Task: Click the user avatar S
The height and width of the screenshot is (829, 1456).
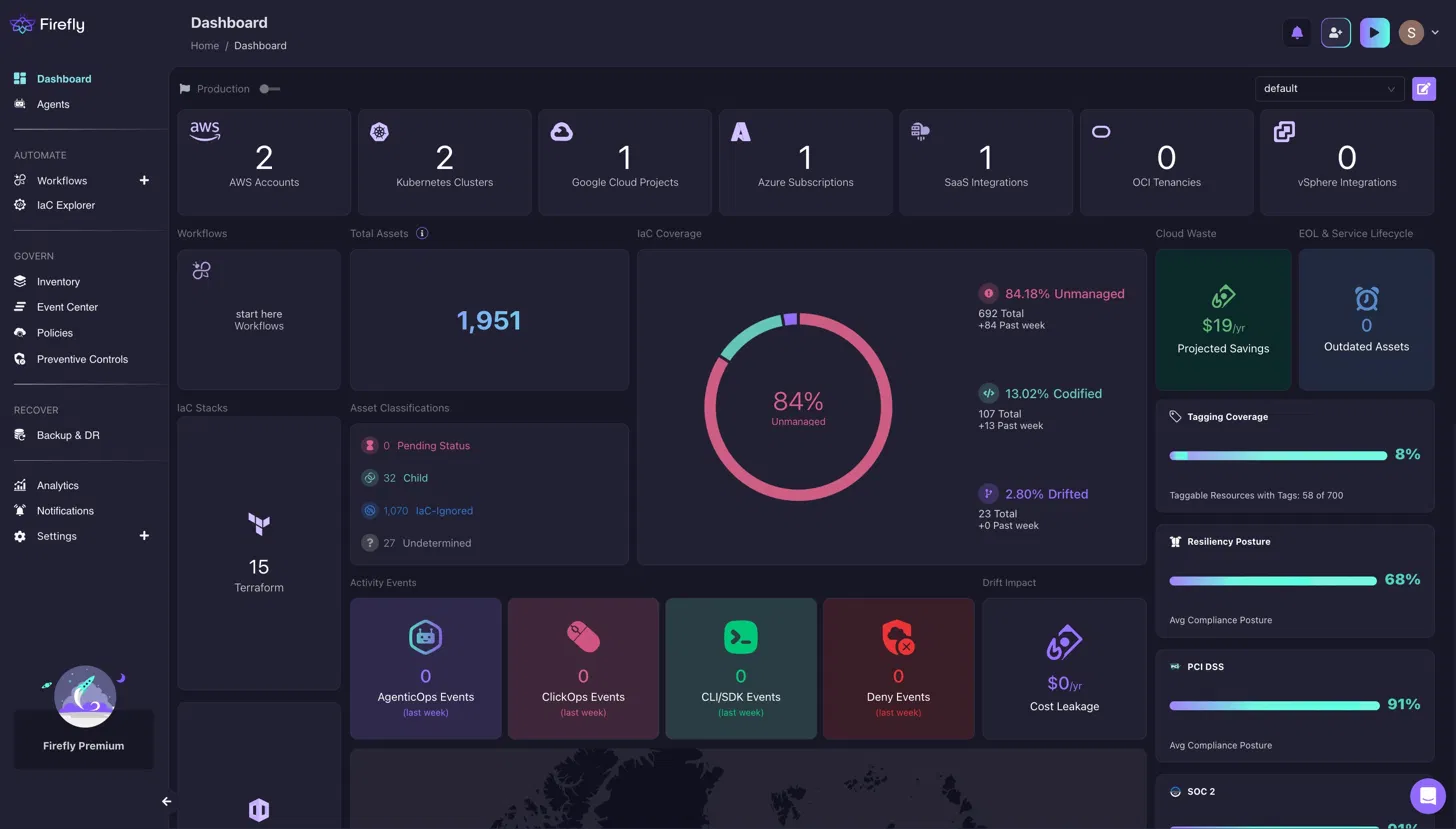Action: click(x=1411, y=33)
